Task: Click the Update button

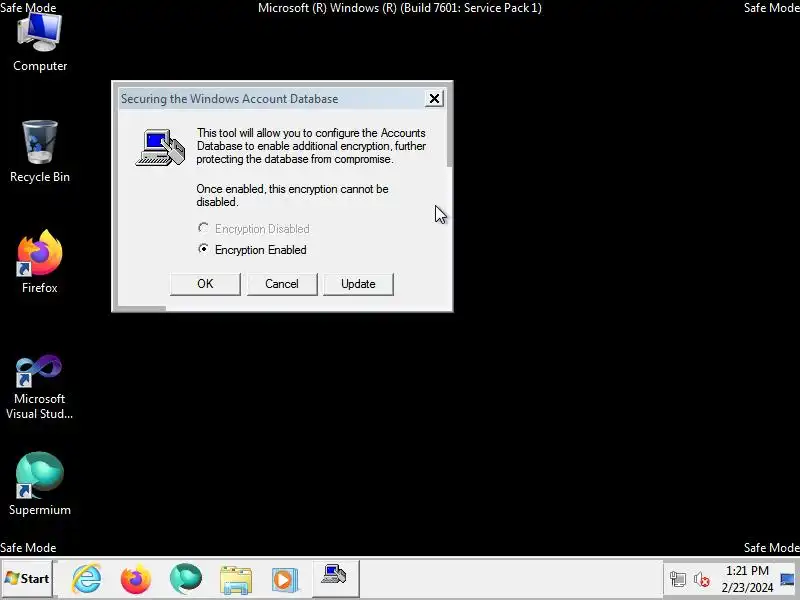Action: (x=358, y=284)
